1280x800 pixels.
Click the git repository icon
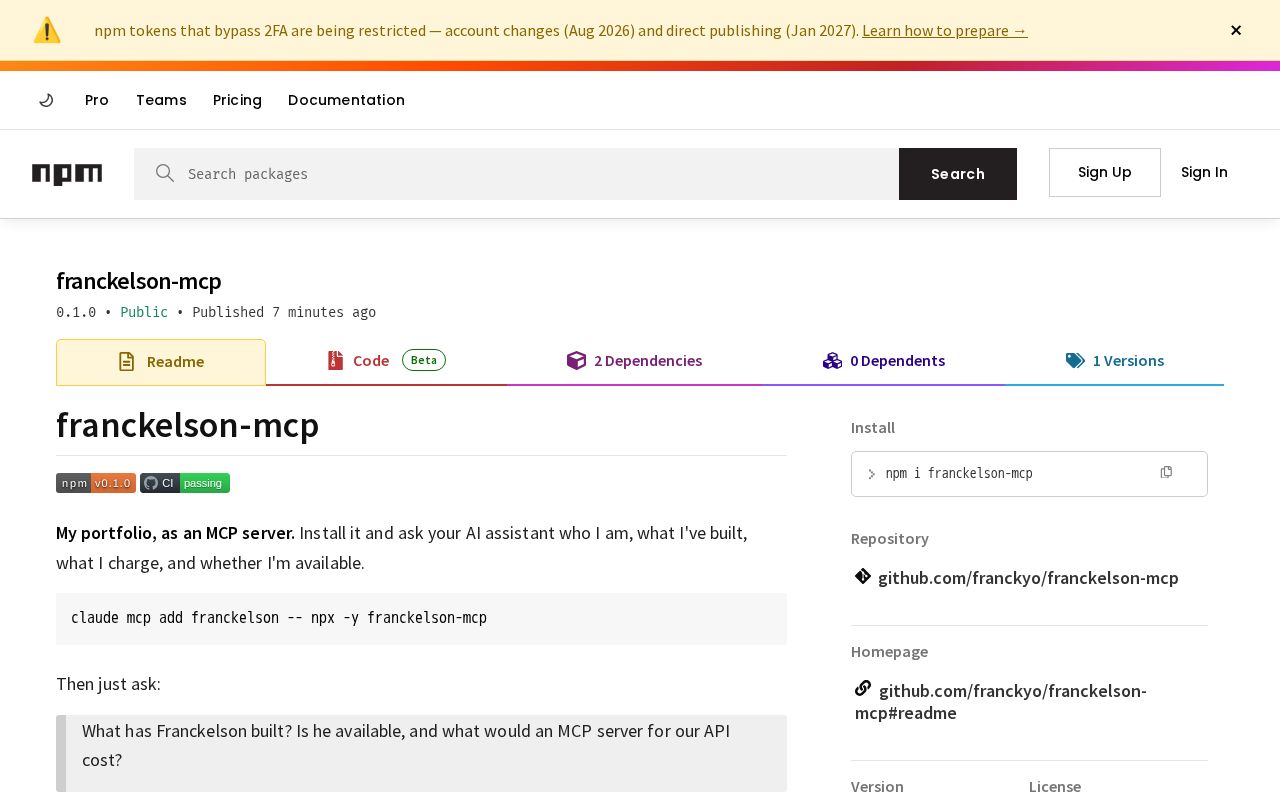863,576
